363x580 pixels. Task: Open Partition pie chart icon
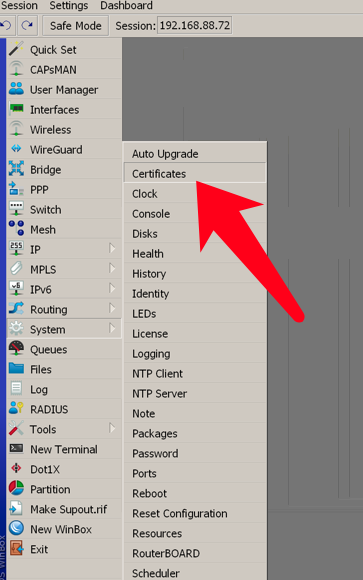pyautogui.click(x=16, y=489)
